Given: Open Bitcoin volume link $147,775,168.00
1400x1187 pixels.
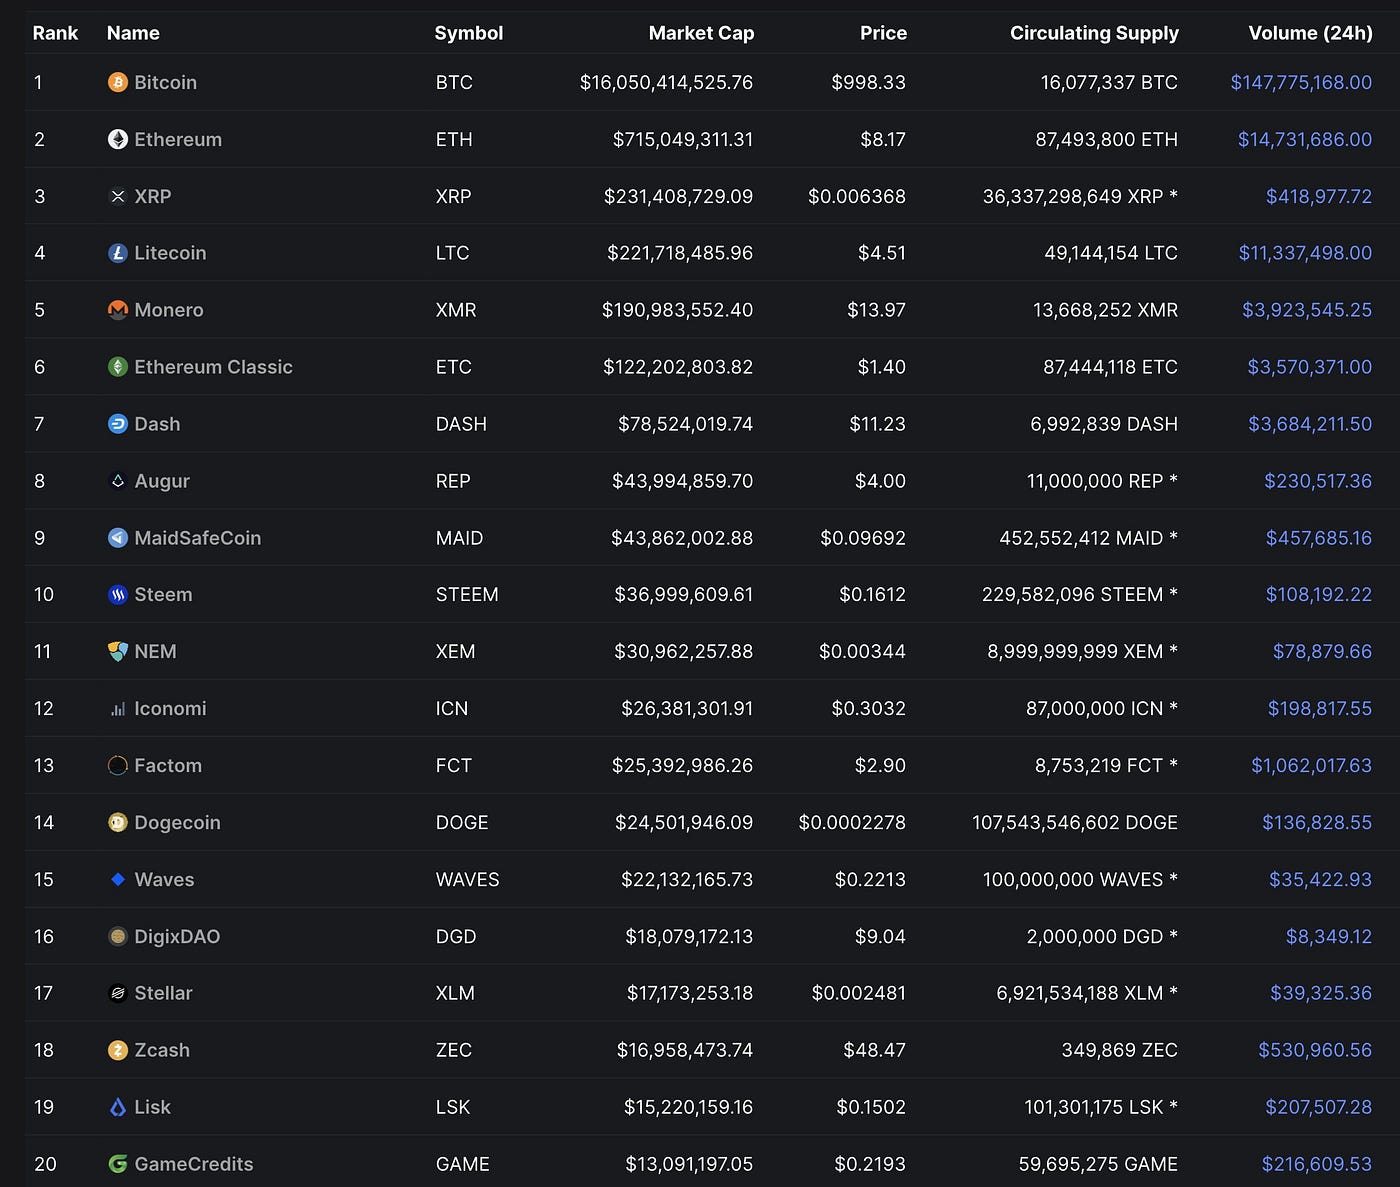Looking at the screenshot, I should click(1301, 82).
